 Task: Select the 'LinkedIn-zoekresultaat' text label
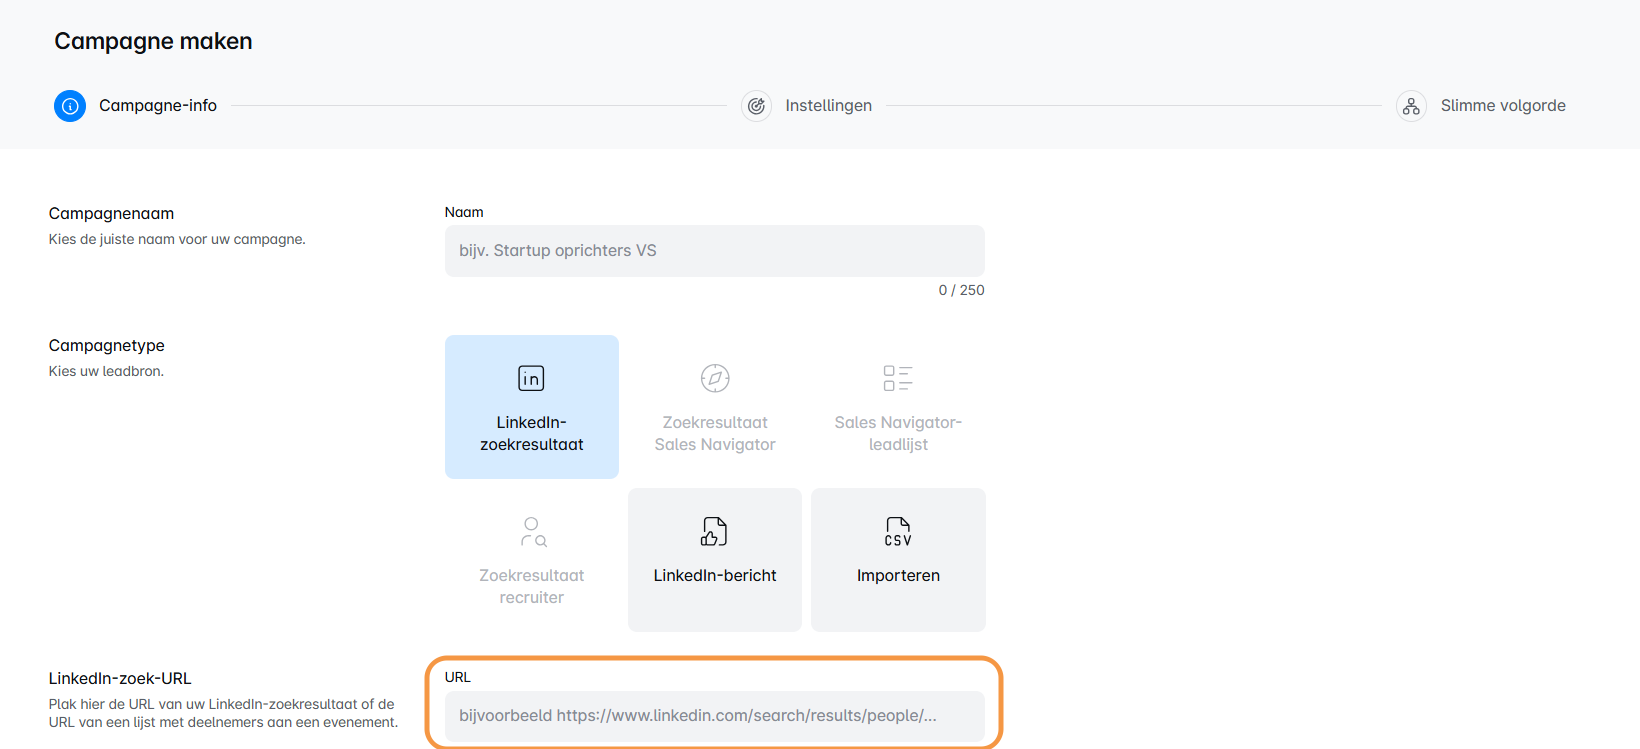pyautogui.click(x=531, y=434)
